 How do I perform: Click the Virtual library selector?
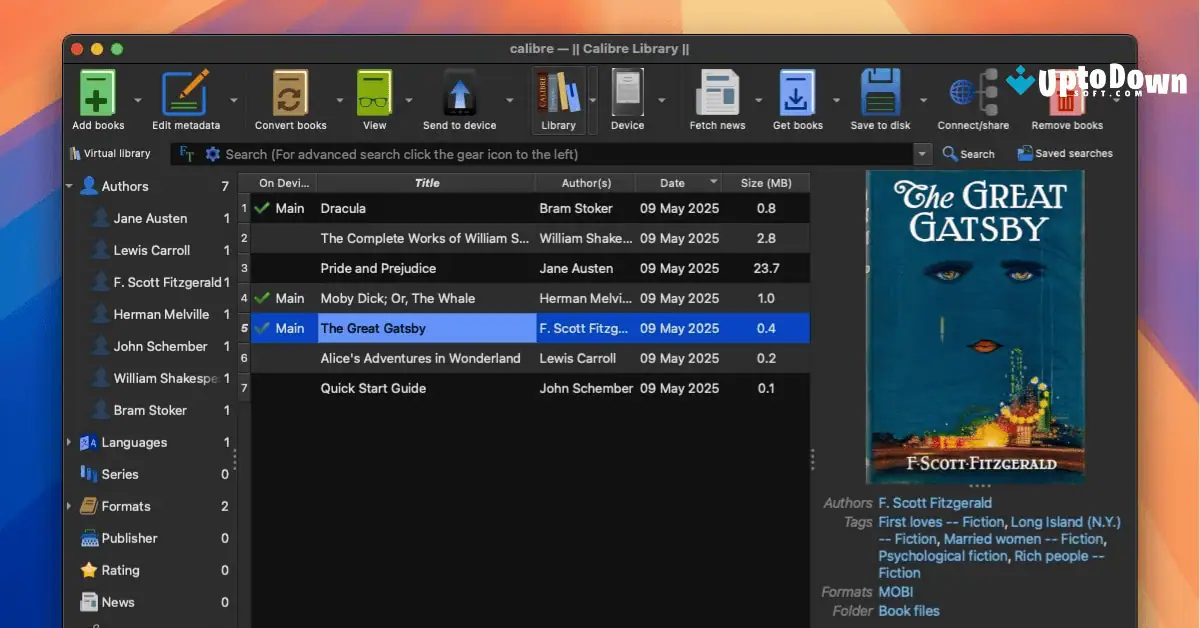pos(110,153)
